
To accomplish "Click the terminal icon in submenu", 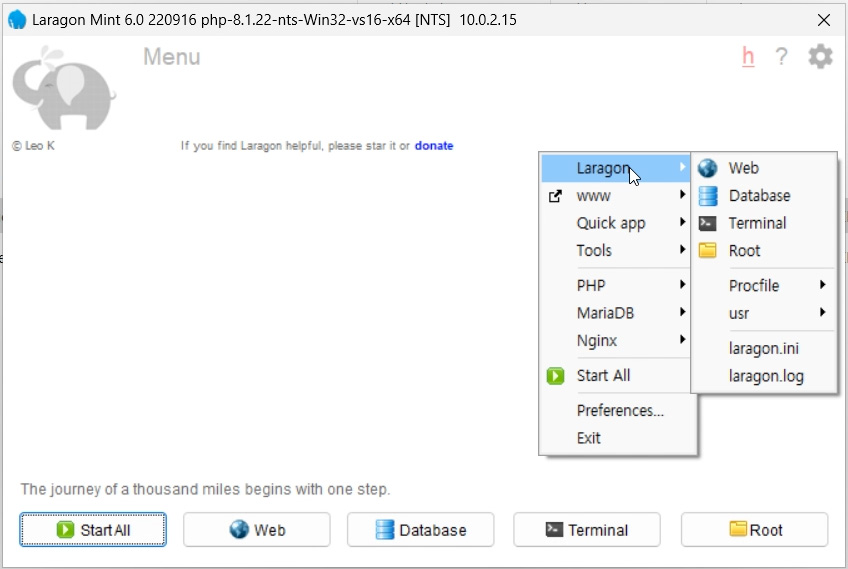I will click(707, 223).
